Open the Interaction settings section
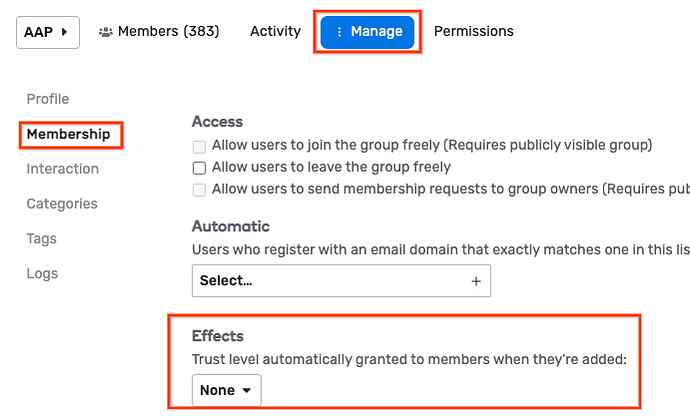The width and height of the screenshot is (690, 418). tap(63, 169)
